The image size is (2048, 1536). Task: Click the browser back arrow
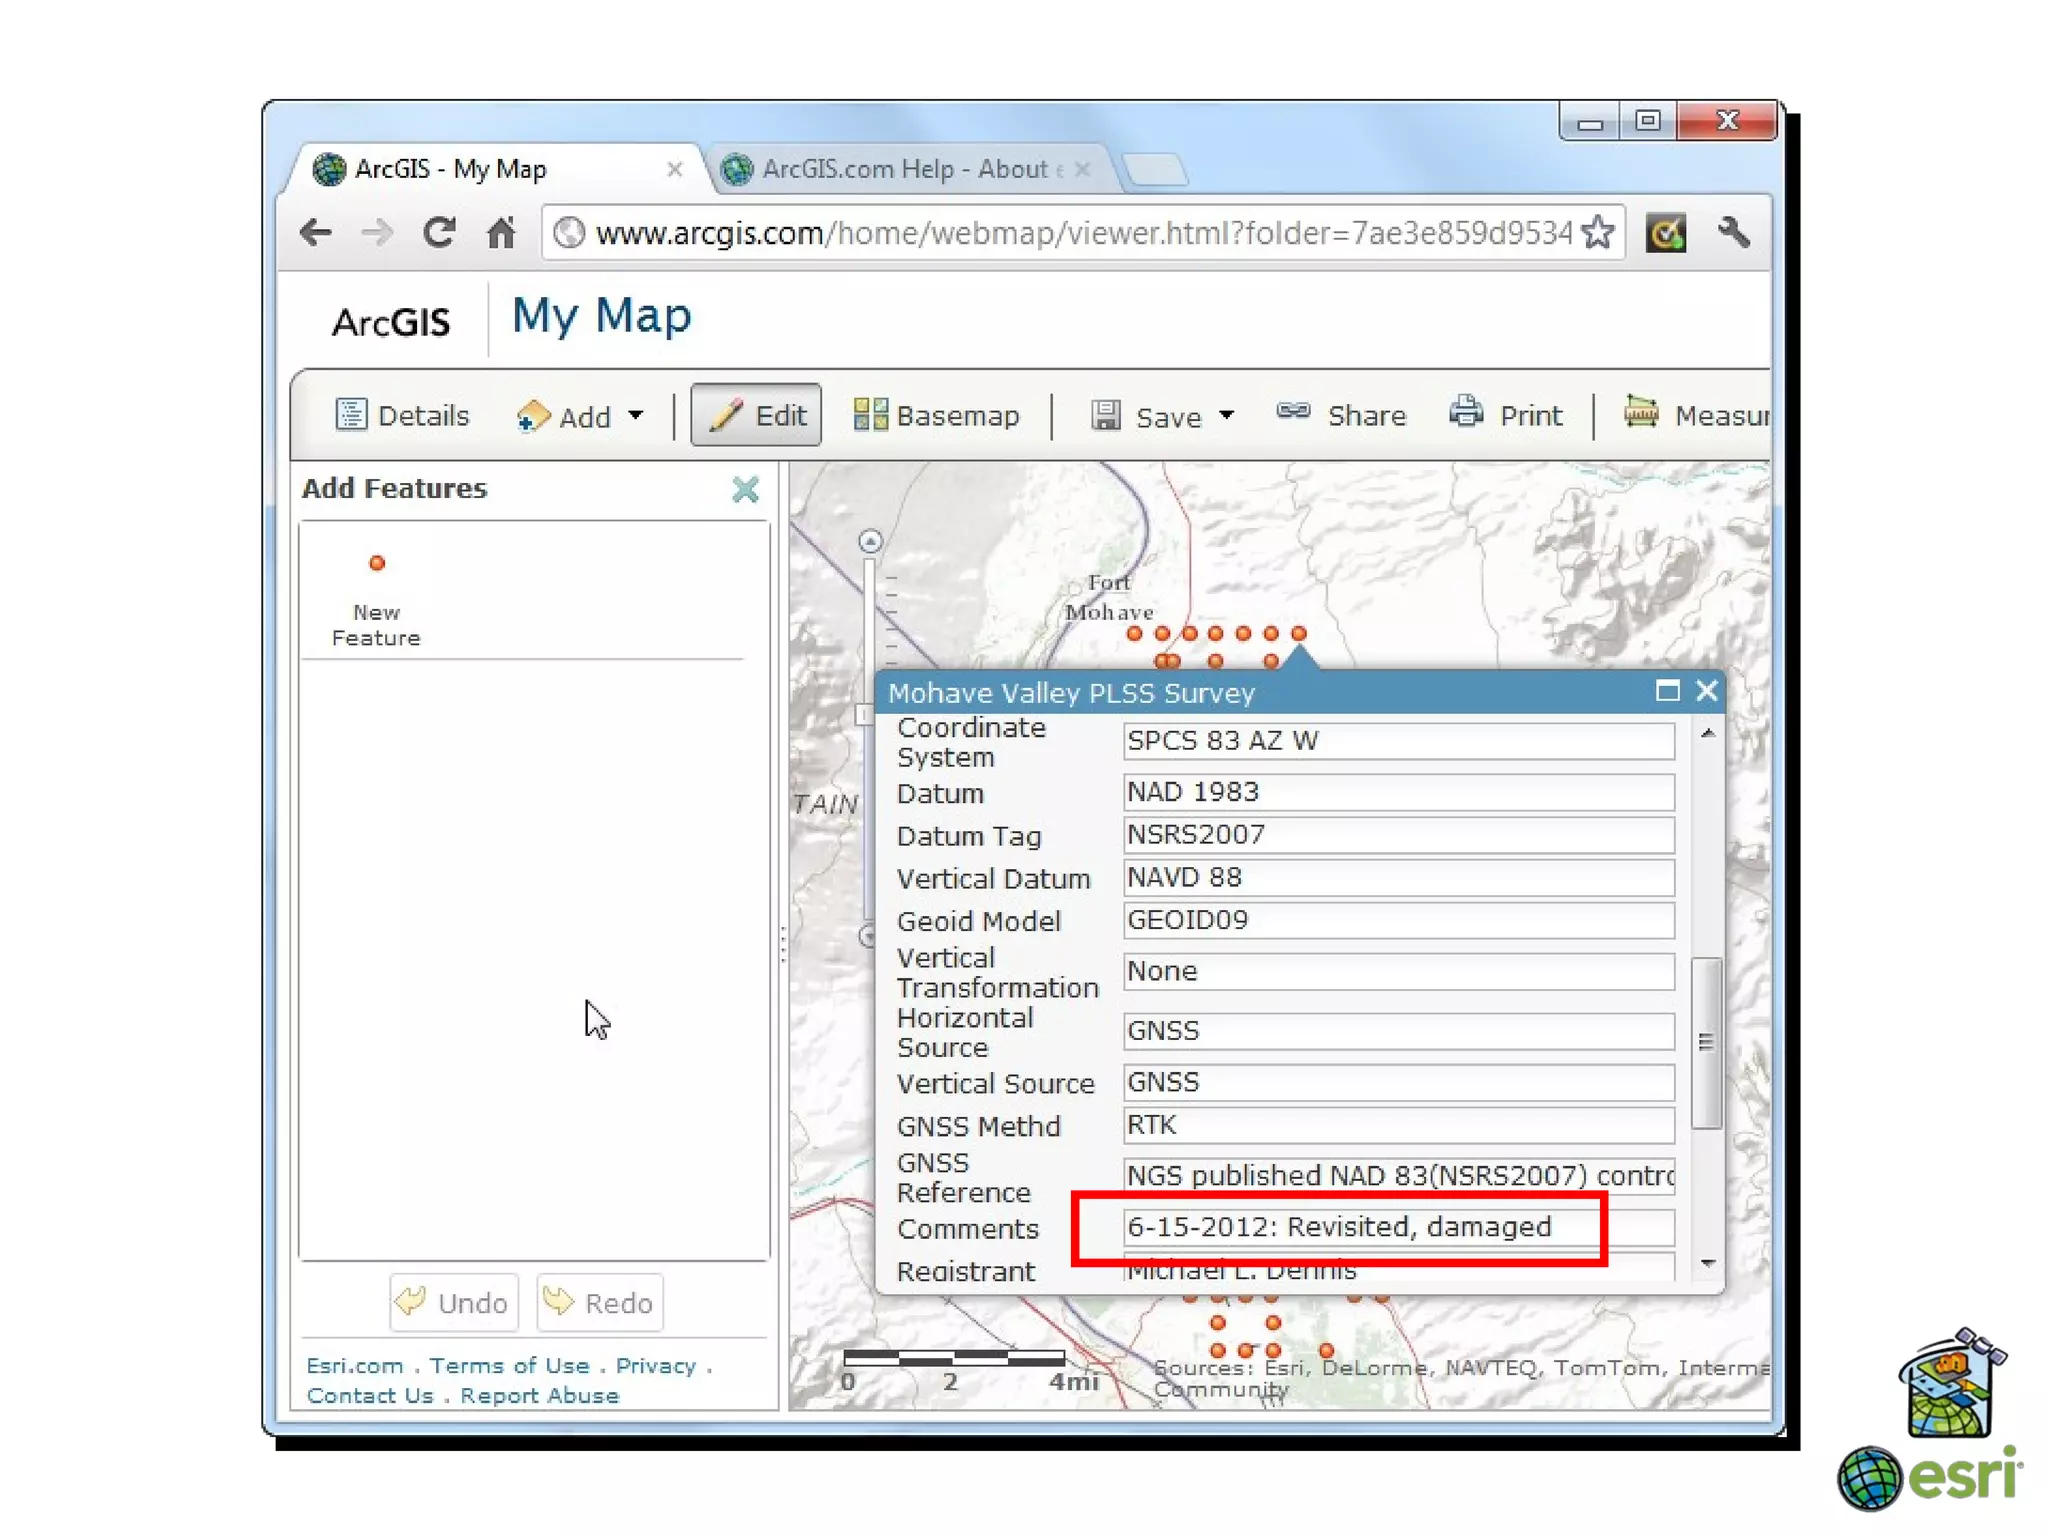click(316, 233)
